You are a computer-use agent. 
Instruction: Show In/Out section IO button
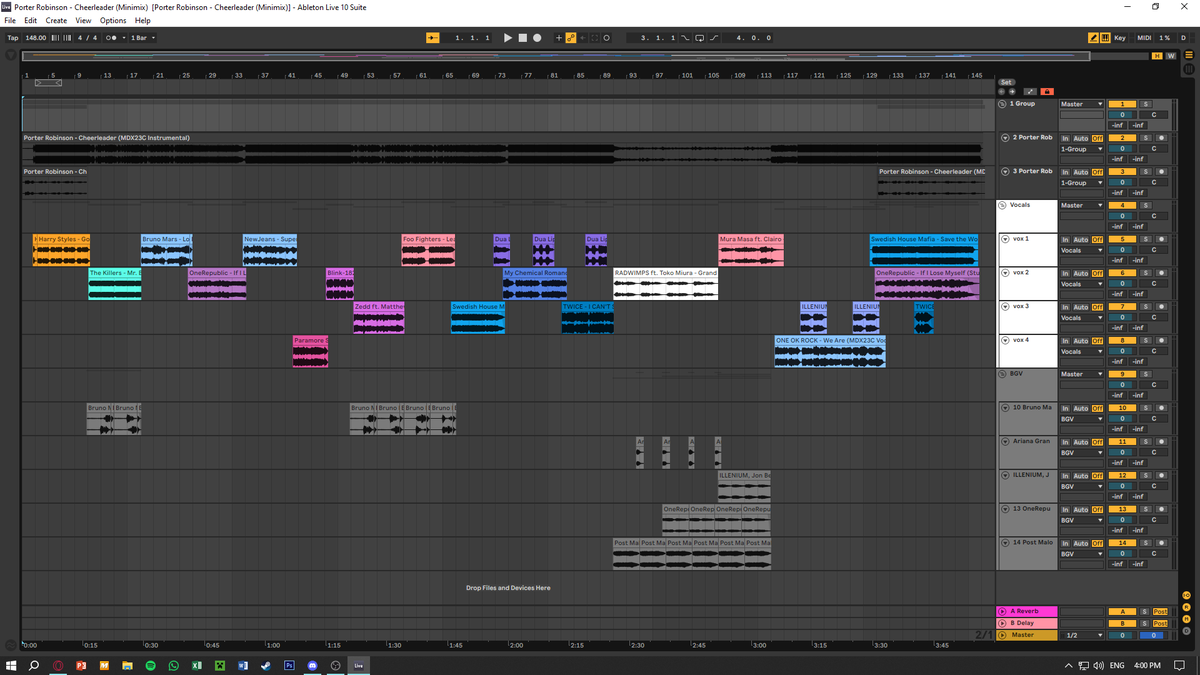[1189, 594]
